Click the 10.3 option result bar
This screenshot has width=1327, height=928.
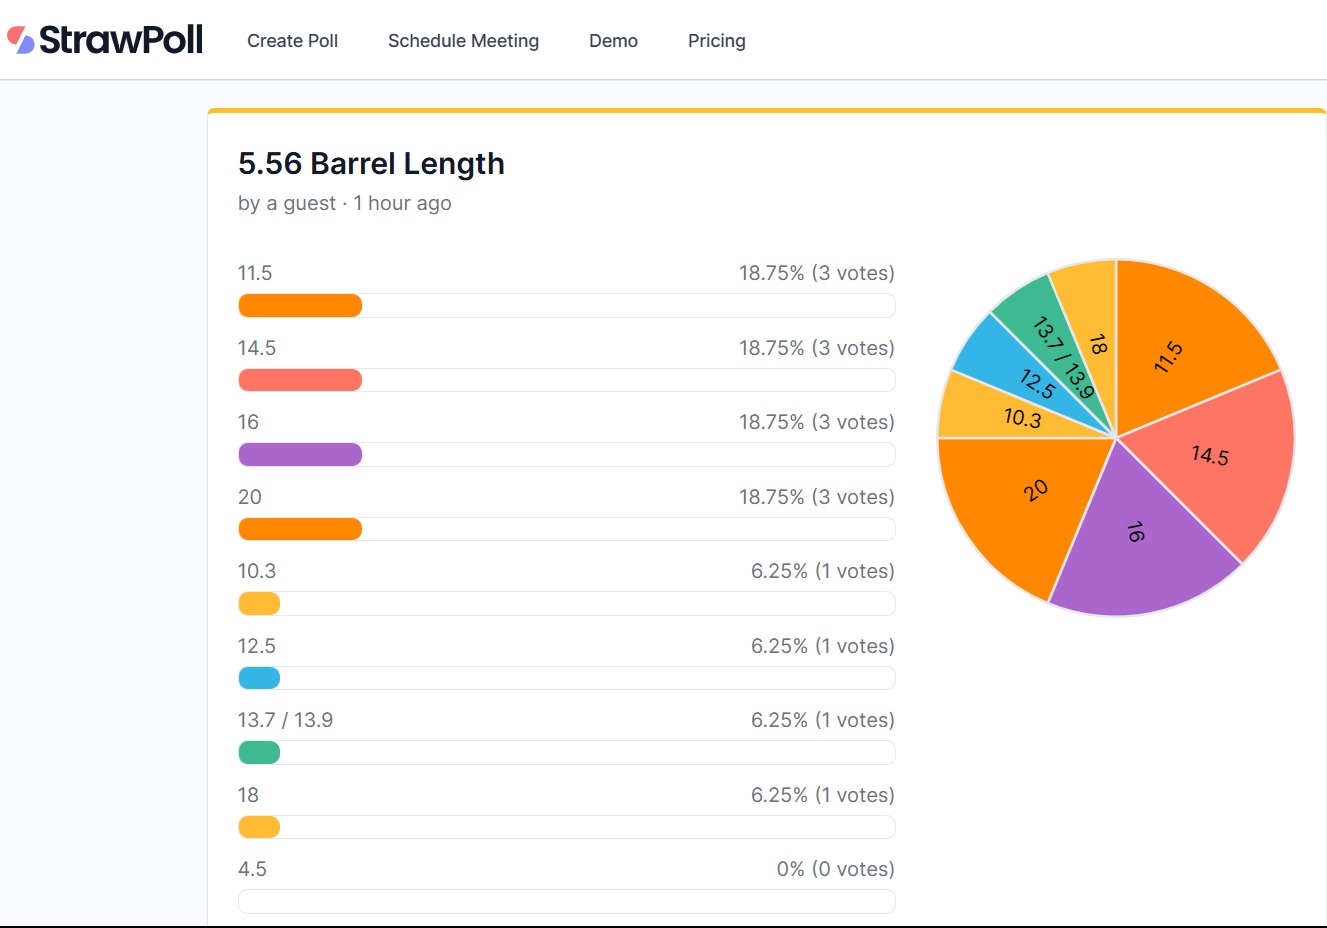coord(566,603)
